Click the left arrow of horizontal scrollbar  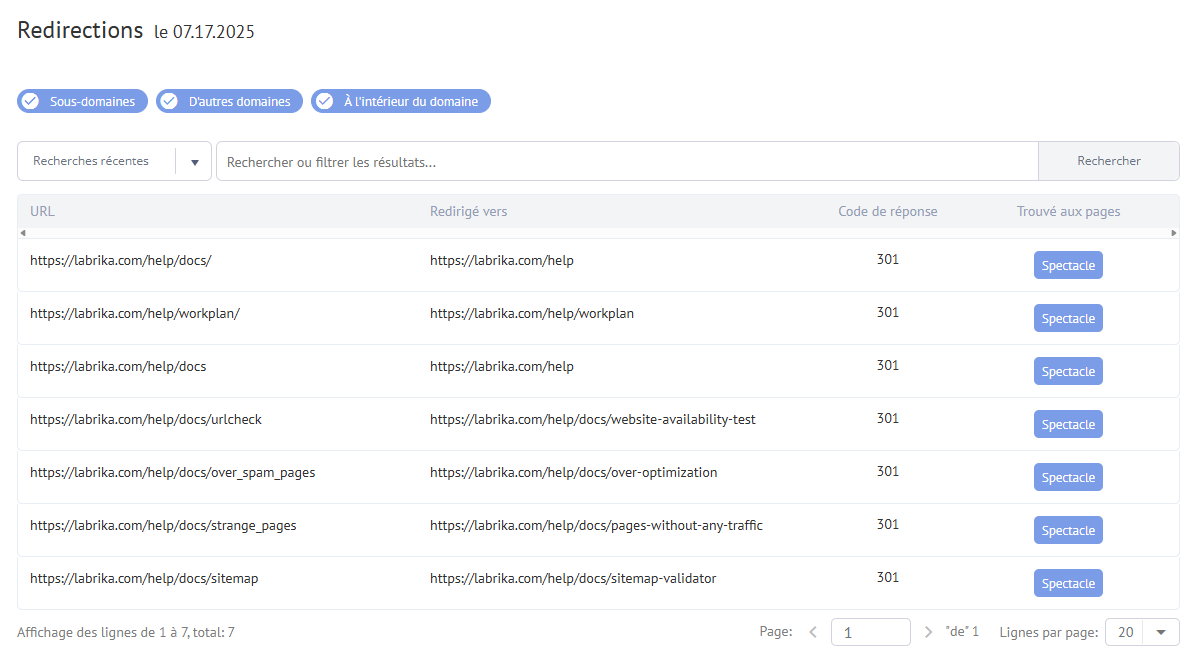[23, 233]
